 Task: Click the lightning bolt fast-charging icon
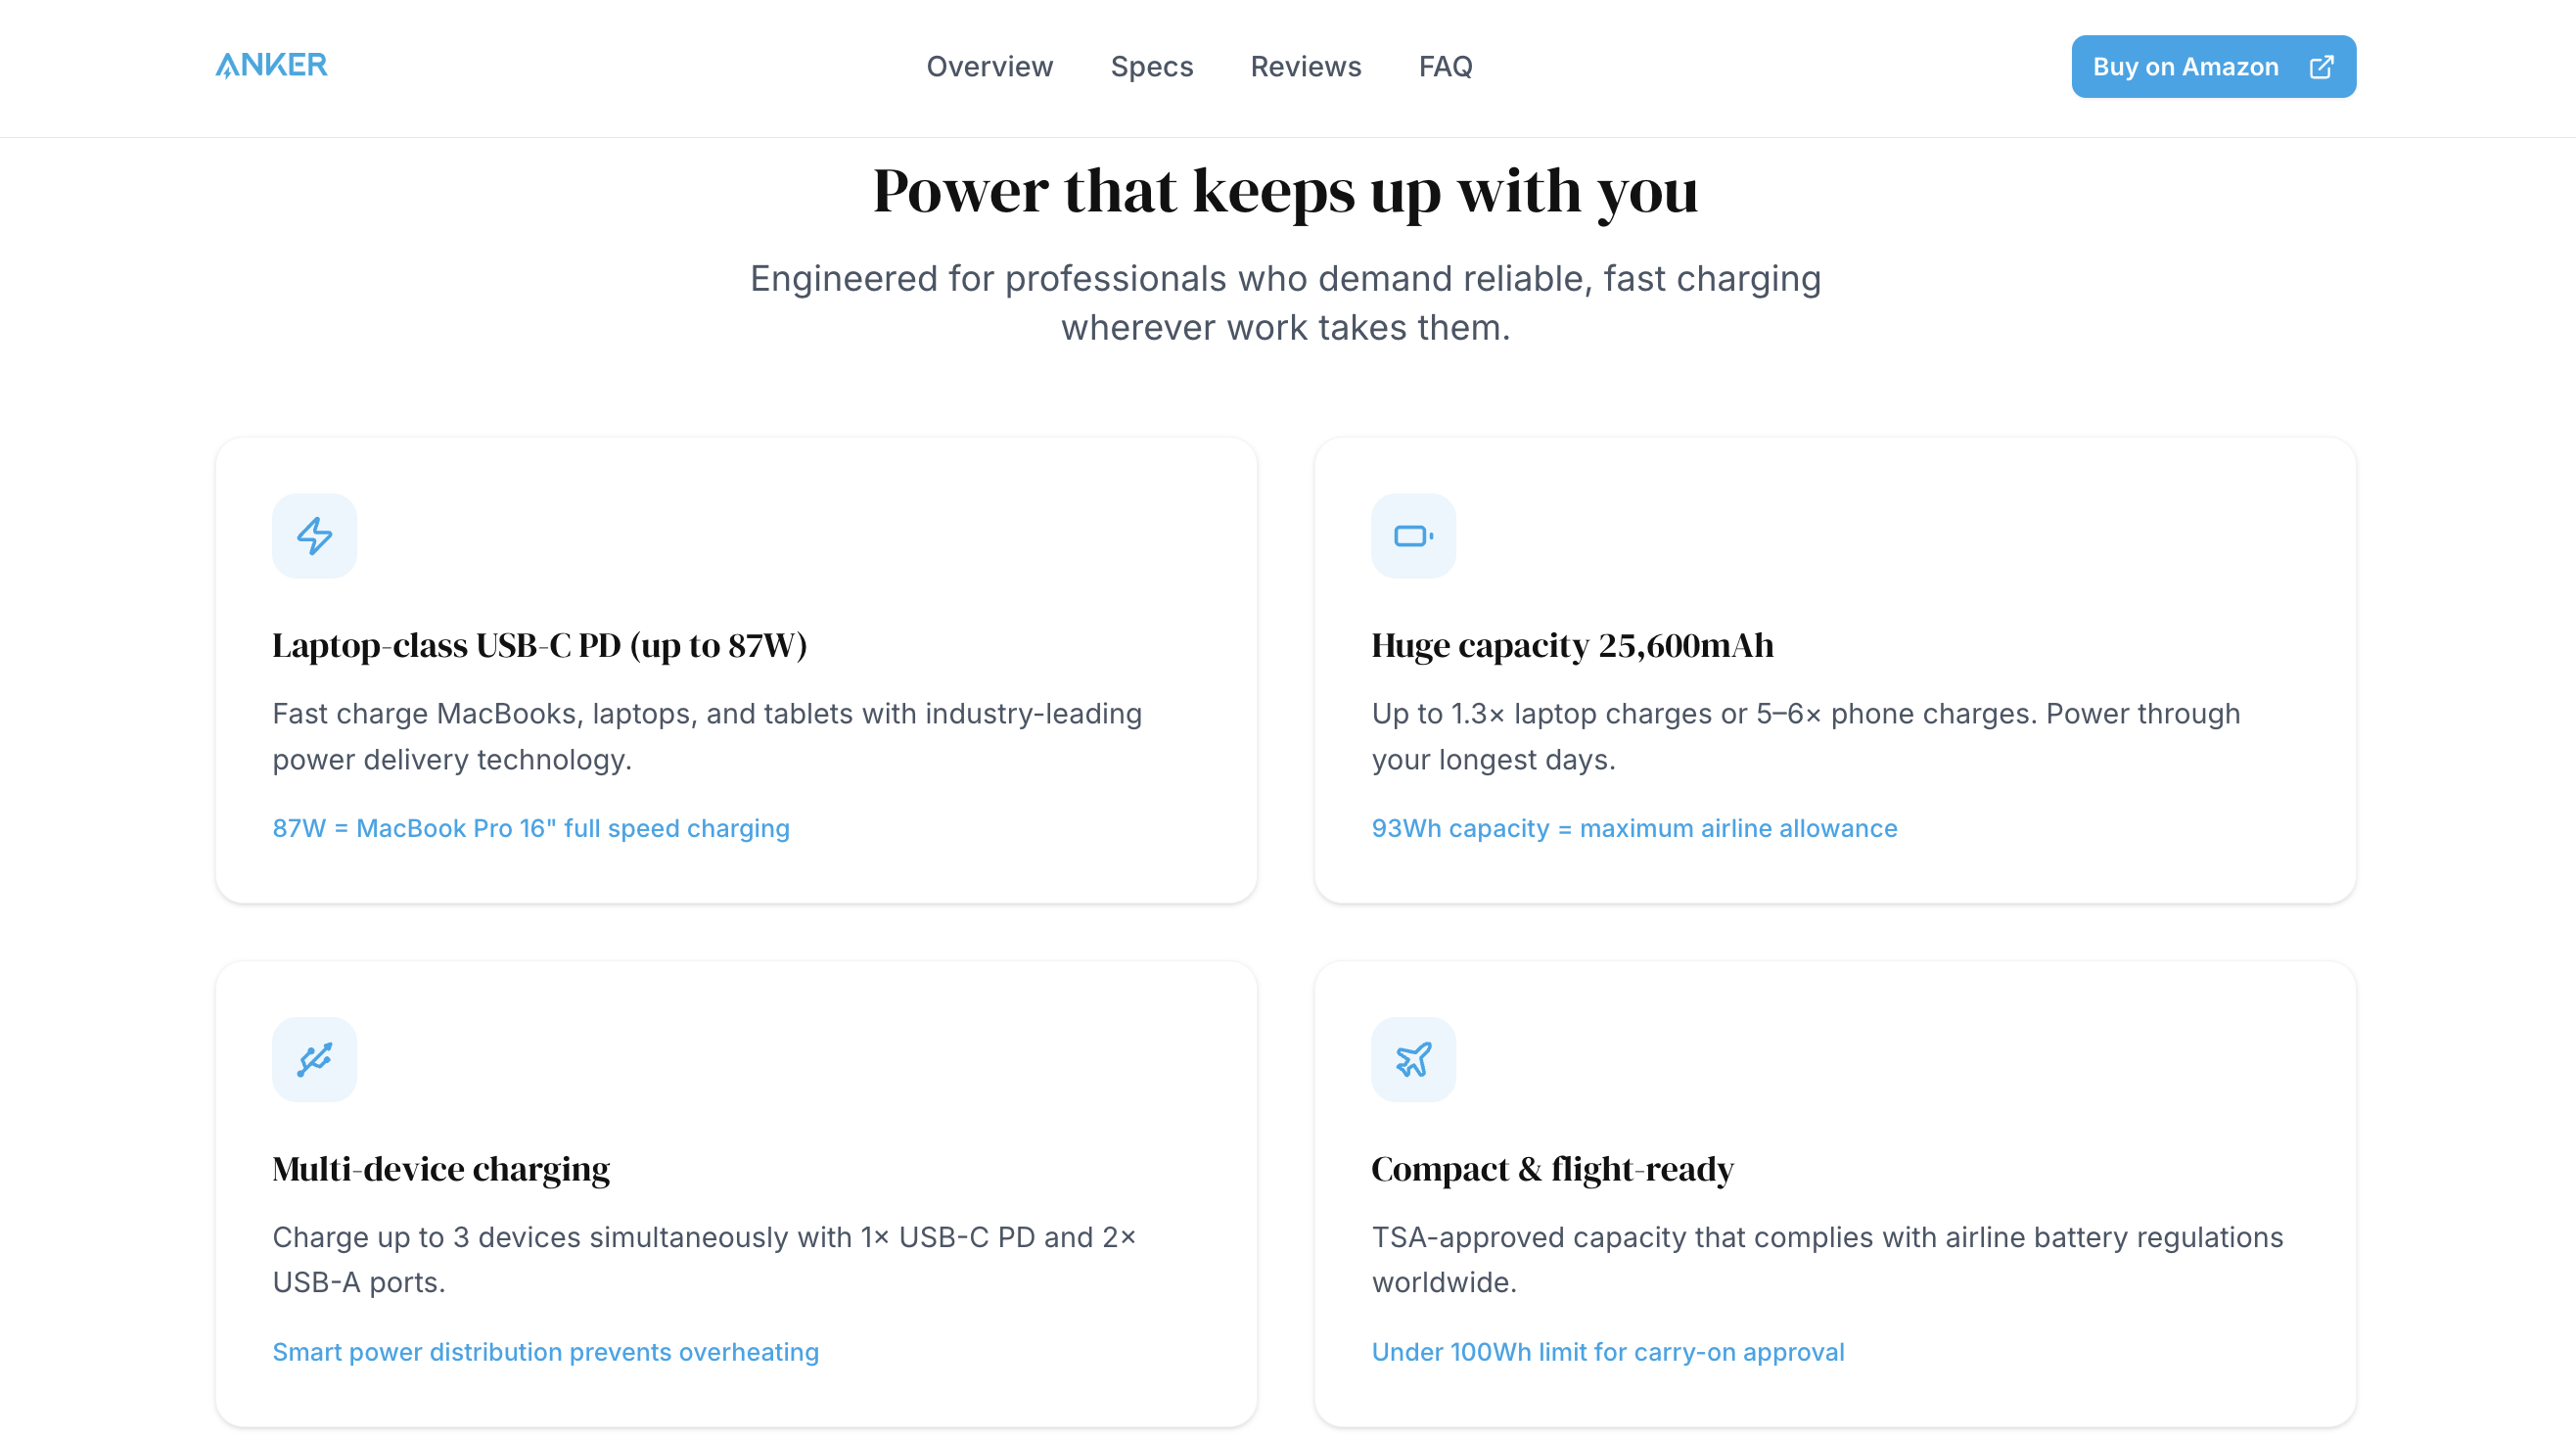(x=314, y=536)
